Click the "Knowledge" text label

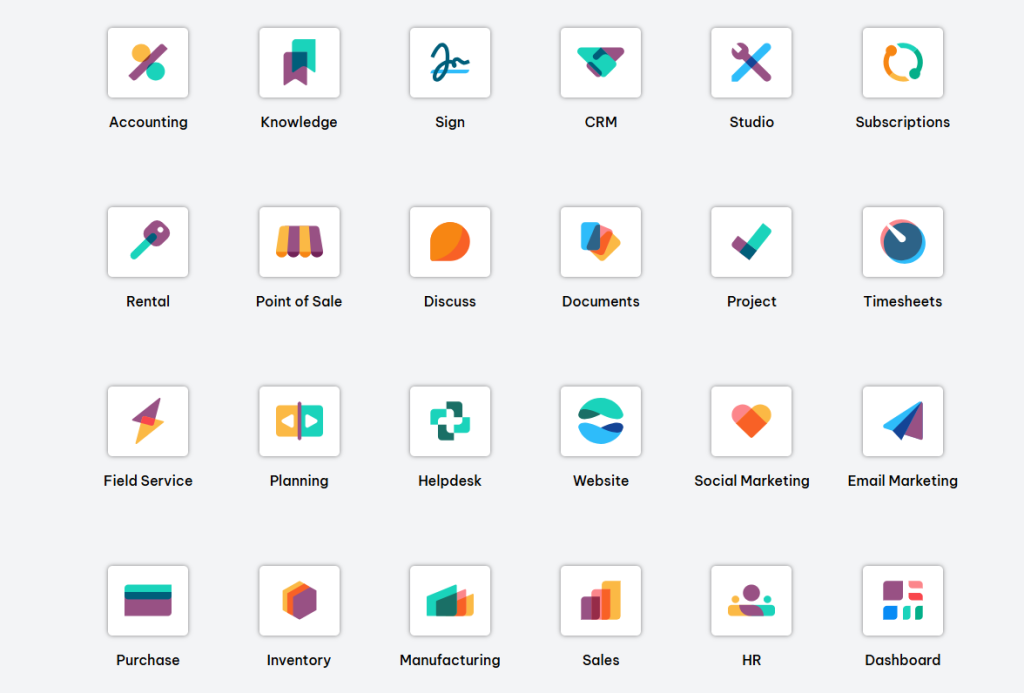click(x=299, y=122)
